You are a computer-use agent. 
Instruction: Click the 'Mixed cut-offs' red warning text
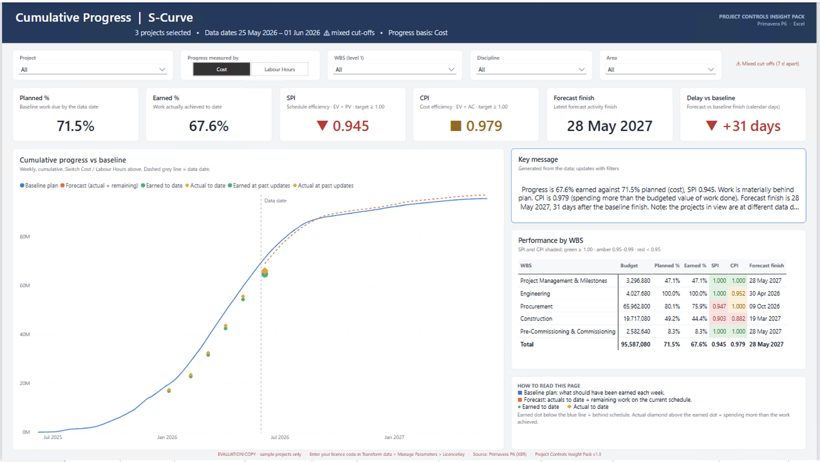[767, 64]
